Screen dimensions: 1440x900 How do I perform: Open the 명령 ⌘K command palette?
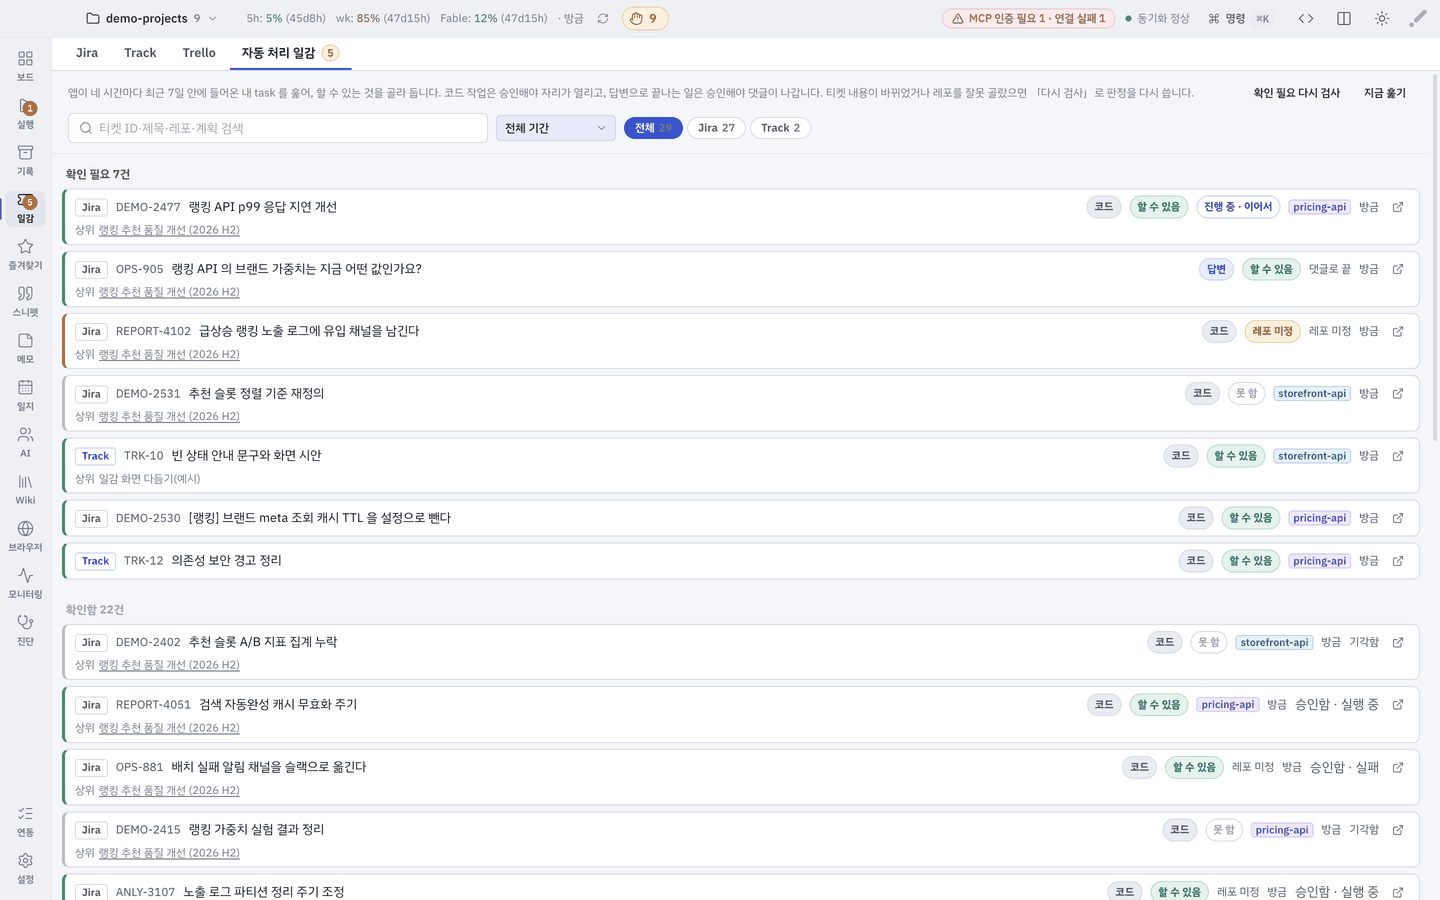1239,18
